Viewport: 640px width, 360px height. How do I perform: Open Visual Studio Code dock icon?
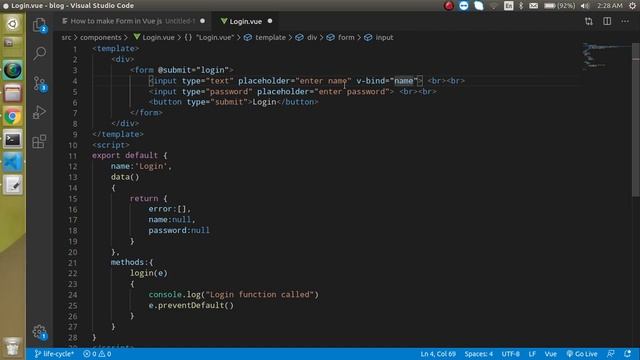point(13,162)
